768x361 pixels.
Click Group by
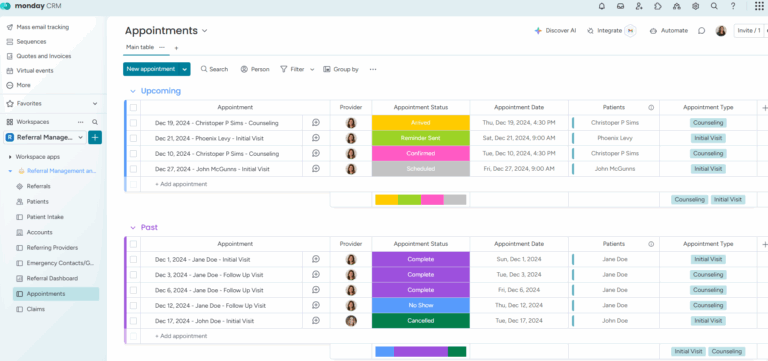[x=341, y=69]
